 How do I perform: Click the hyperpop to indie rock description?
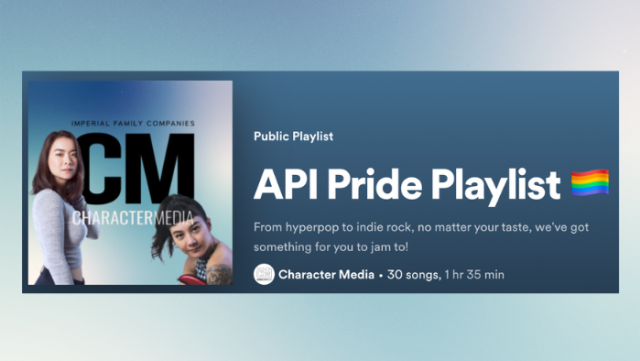[421, 237]
